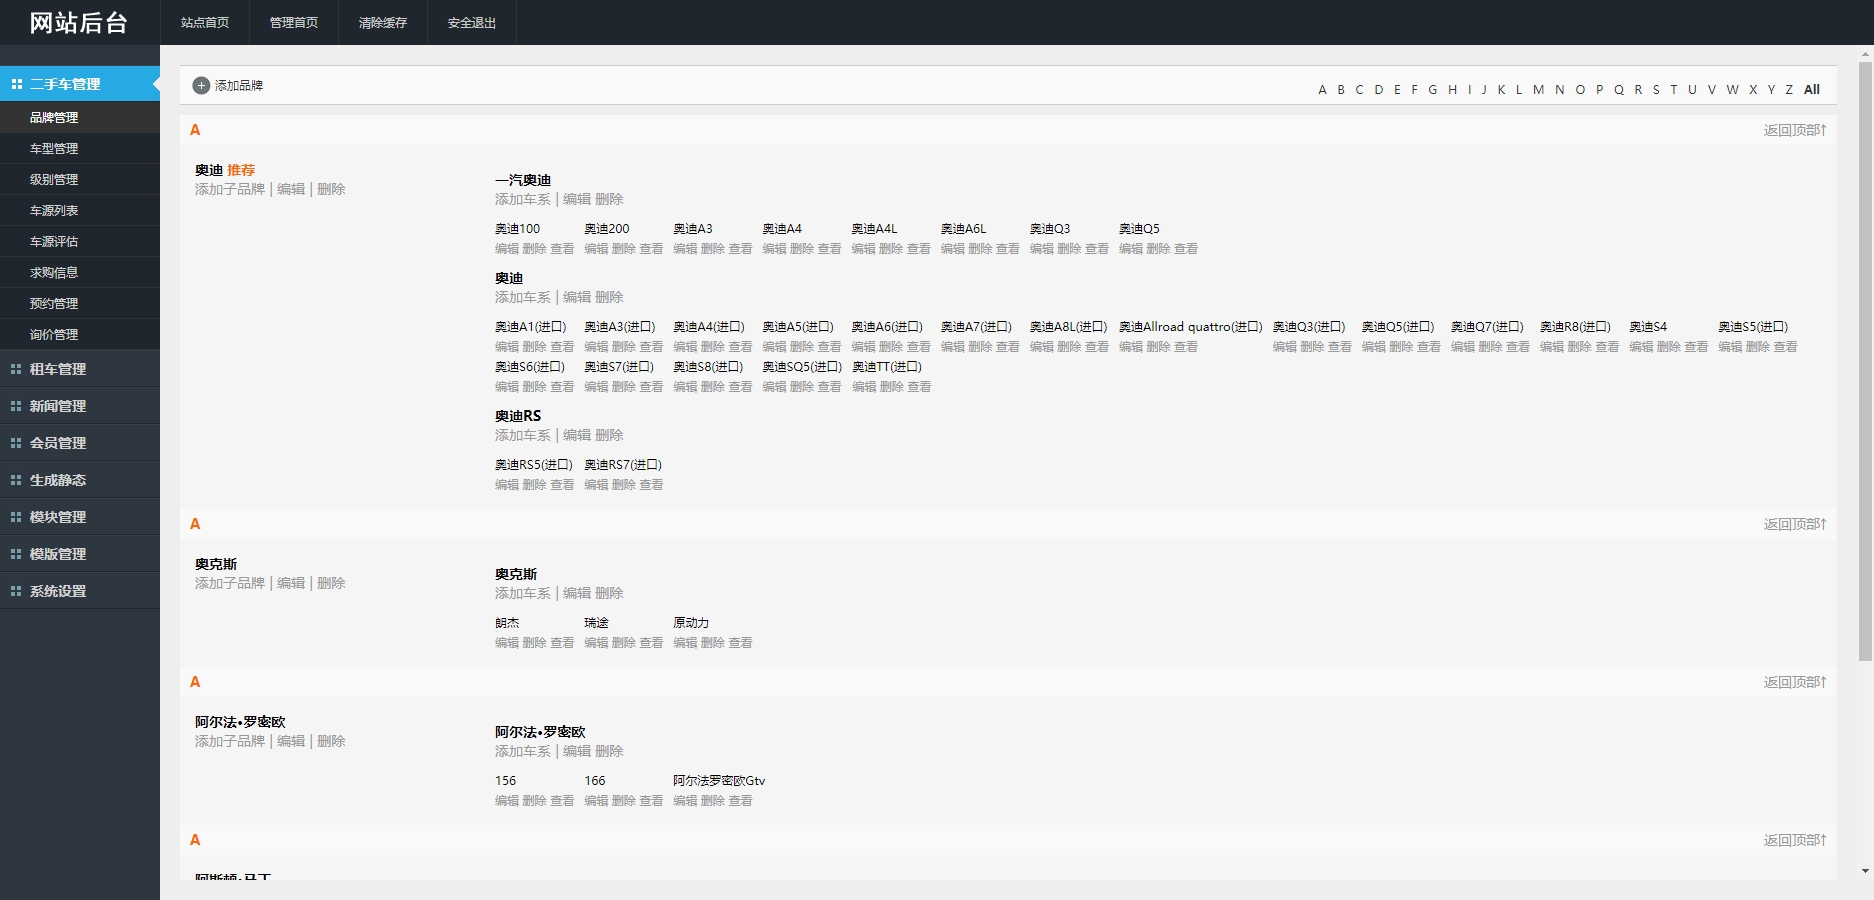1874x900 pixels.
Task: Filter brands by letter B
Action: [1341, 90]
